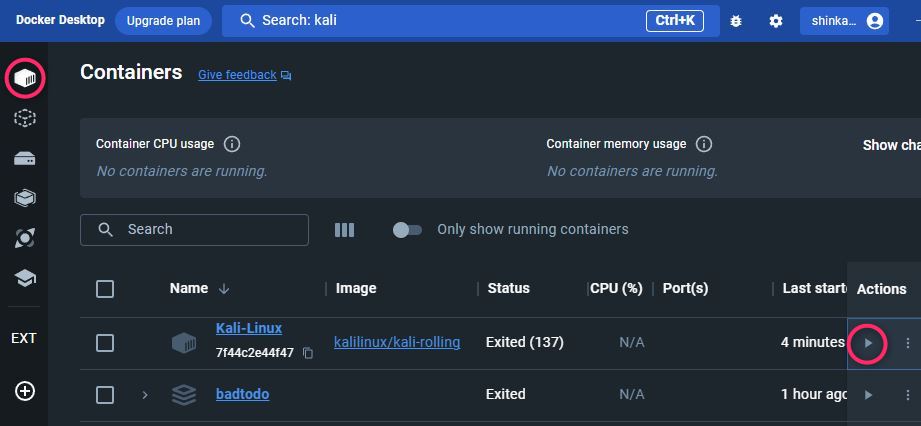Screen dimensions: 921x426
Task: Open the Images view in sidebar
Action: coord(25,118)
